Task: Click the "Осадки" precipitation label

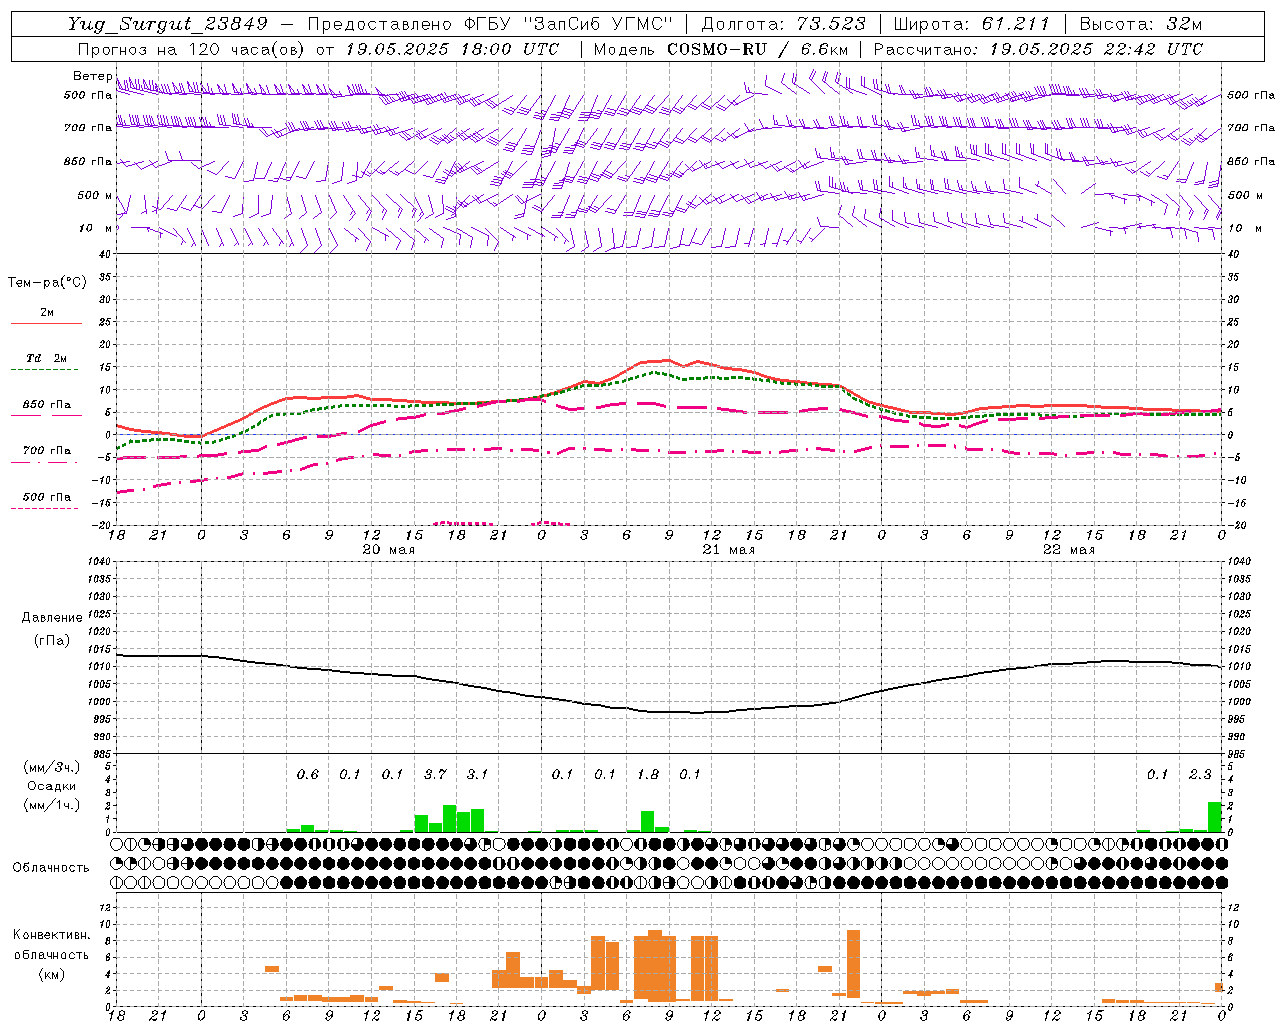Action: (51, 786)
